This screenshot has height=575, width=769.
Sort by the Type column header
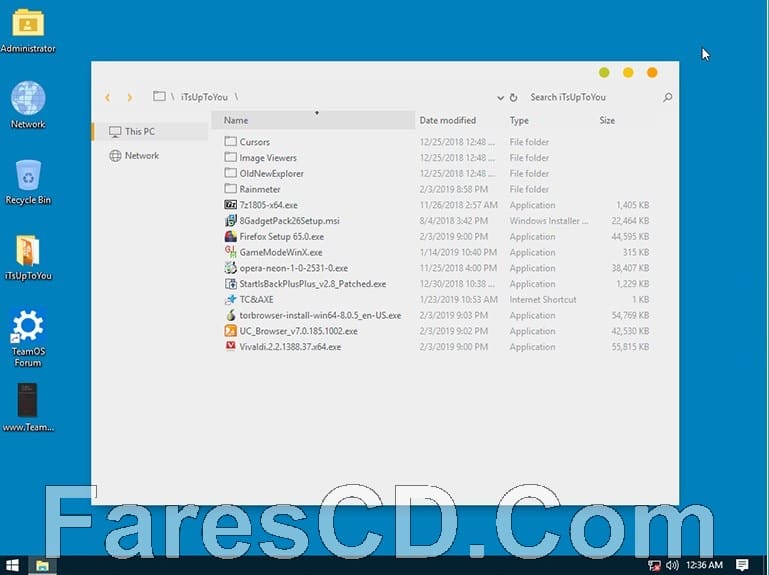point(519,120)
